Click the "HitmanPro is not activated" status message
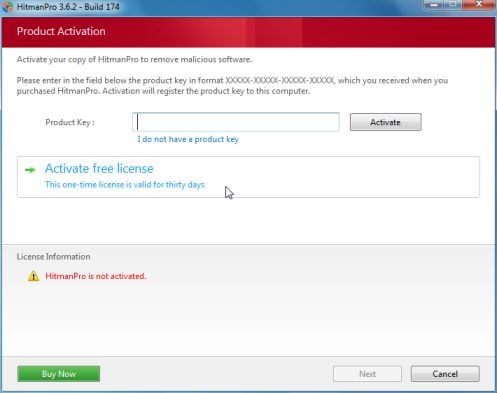This screenshot has height=393, width=497. 96,276
